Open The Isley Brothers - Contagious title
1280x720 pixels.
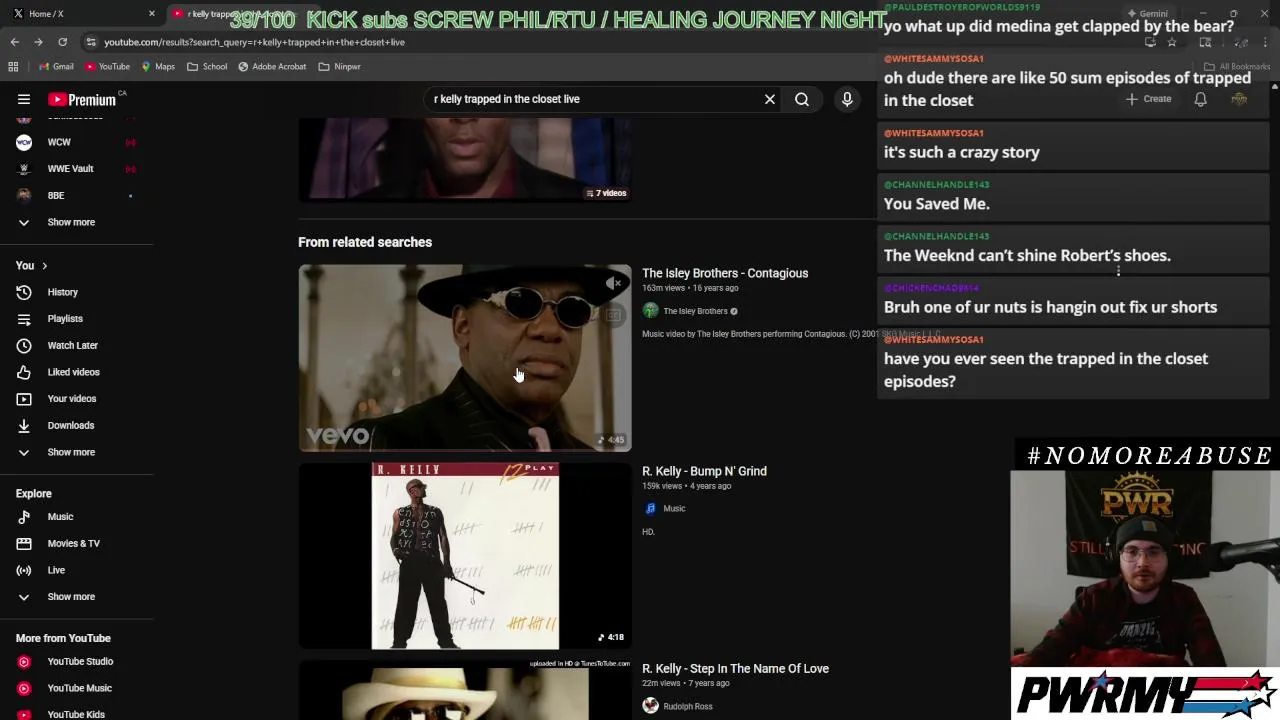click(725, 273)
